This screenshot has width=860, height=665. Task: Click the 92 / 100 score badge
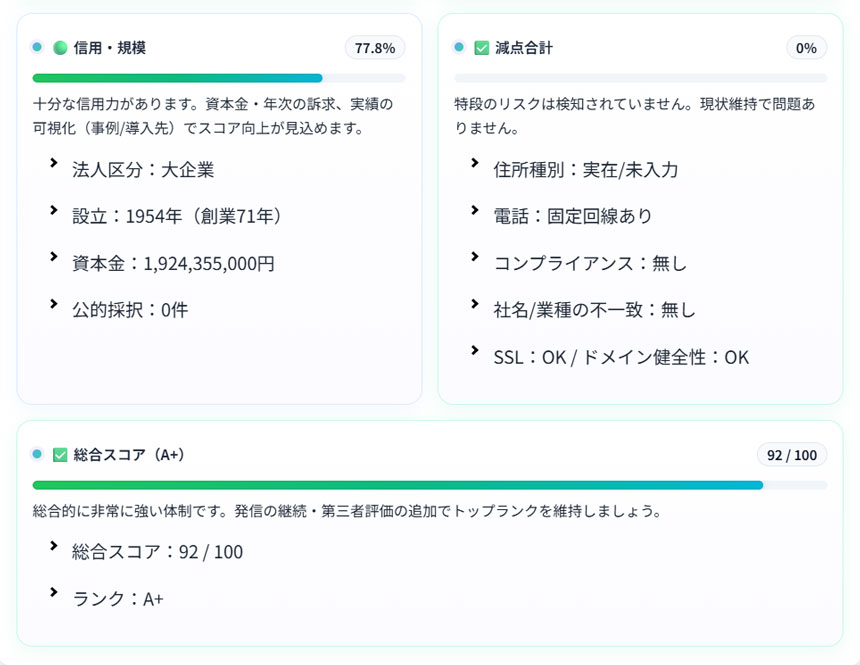click(792, 455)
